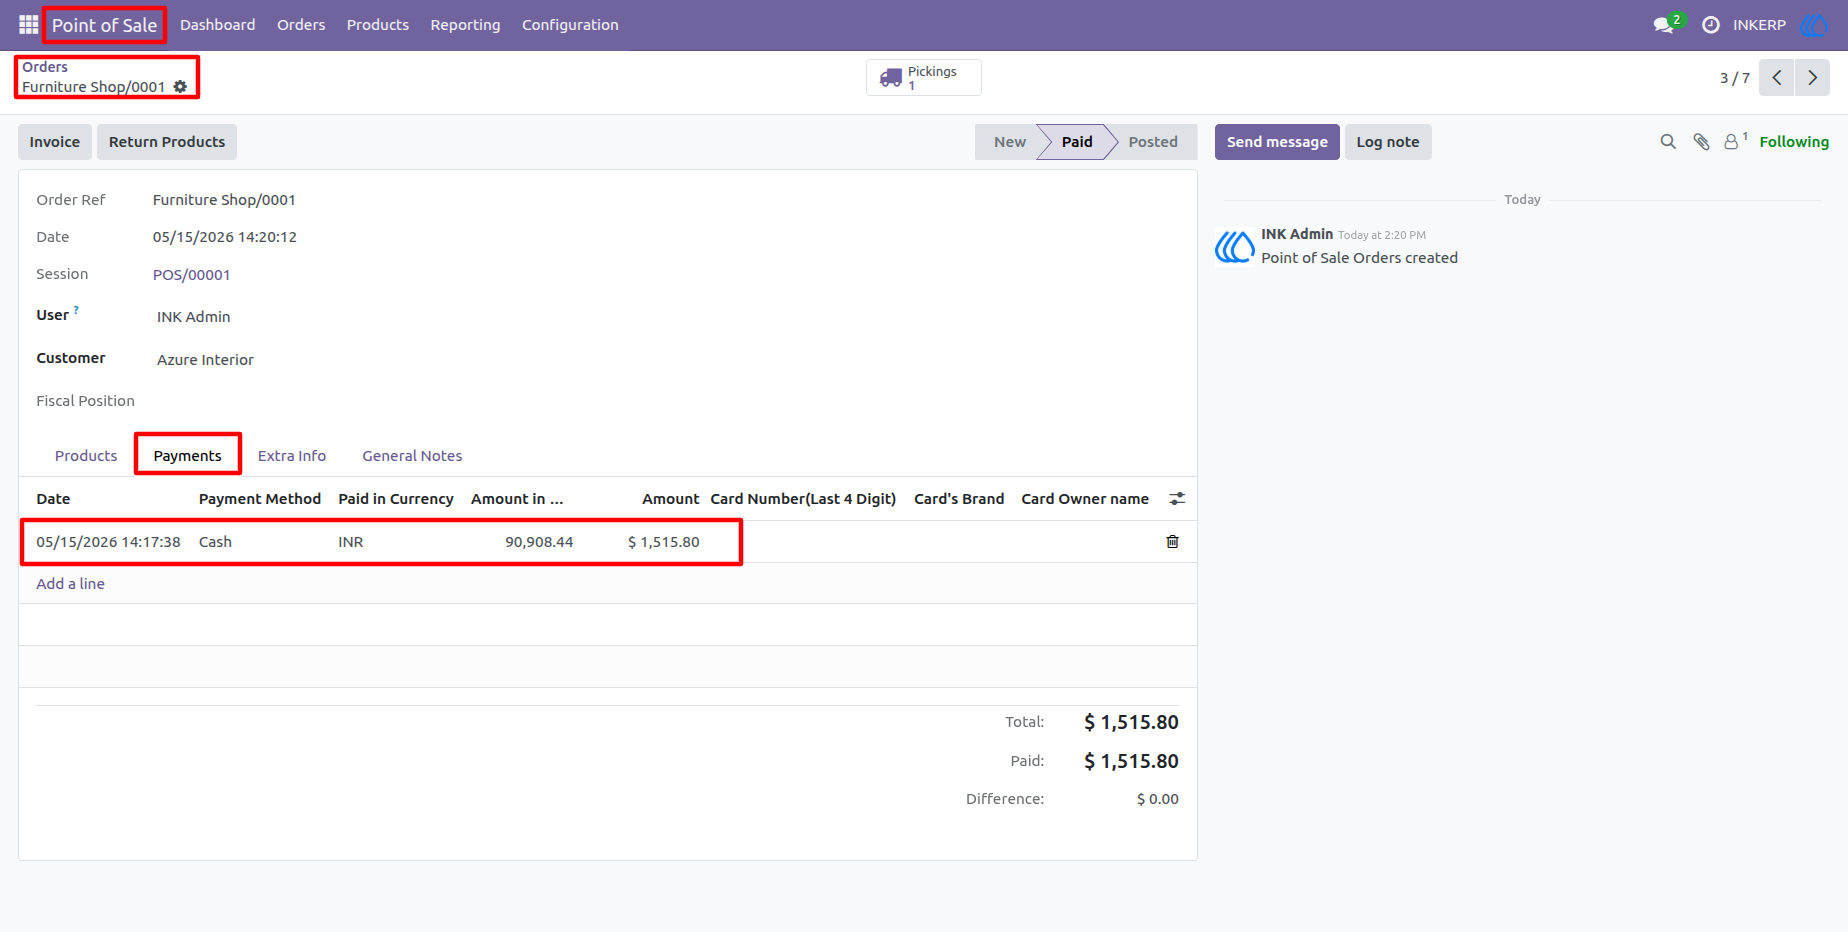Click Add a line link

click(70, 584)
